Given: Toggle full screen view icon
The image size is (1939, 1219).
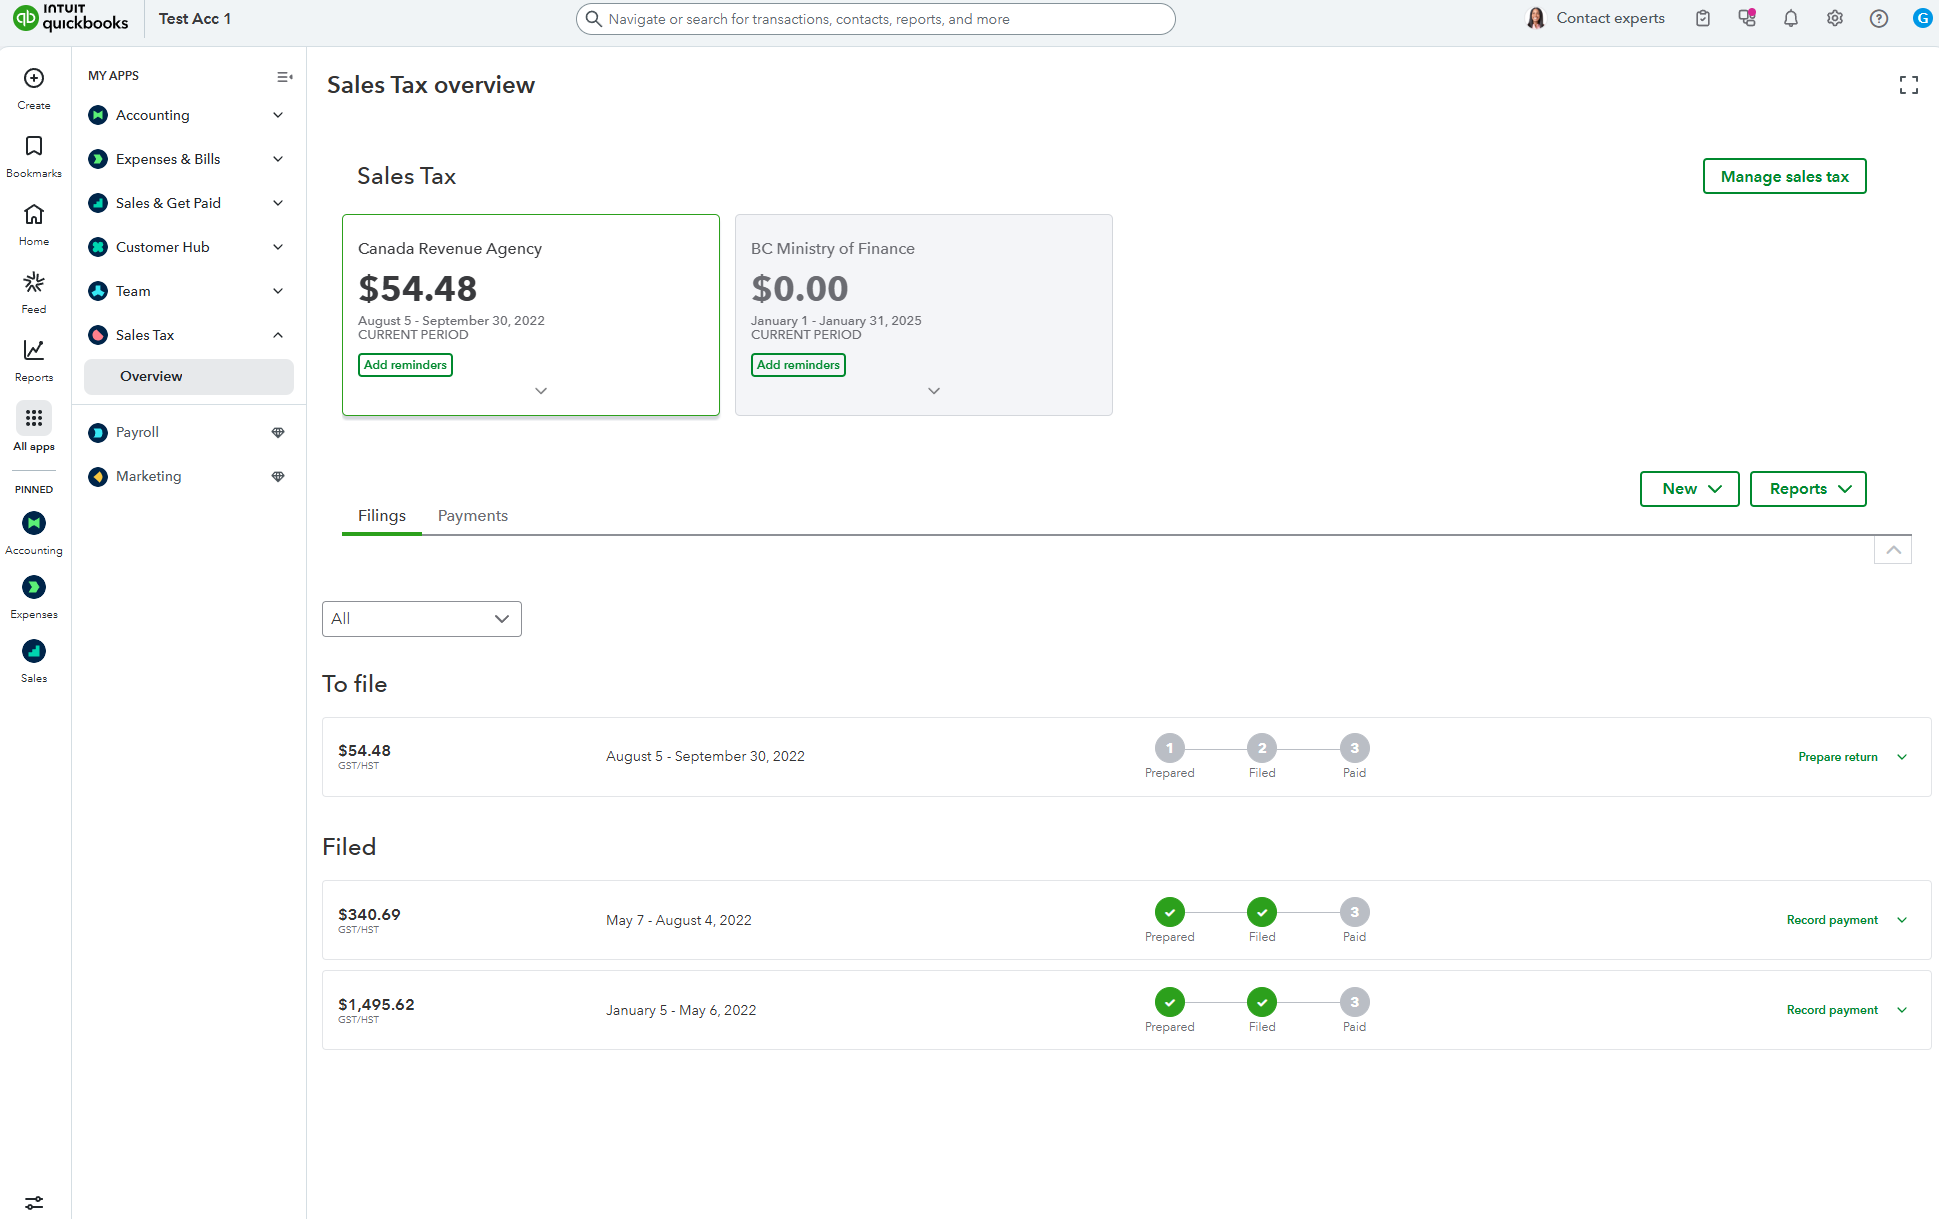Looking at the screenshot, I should tap(1908, 86).
